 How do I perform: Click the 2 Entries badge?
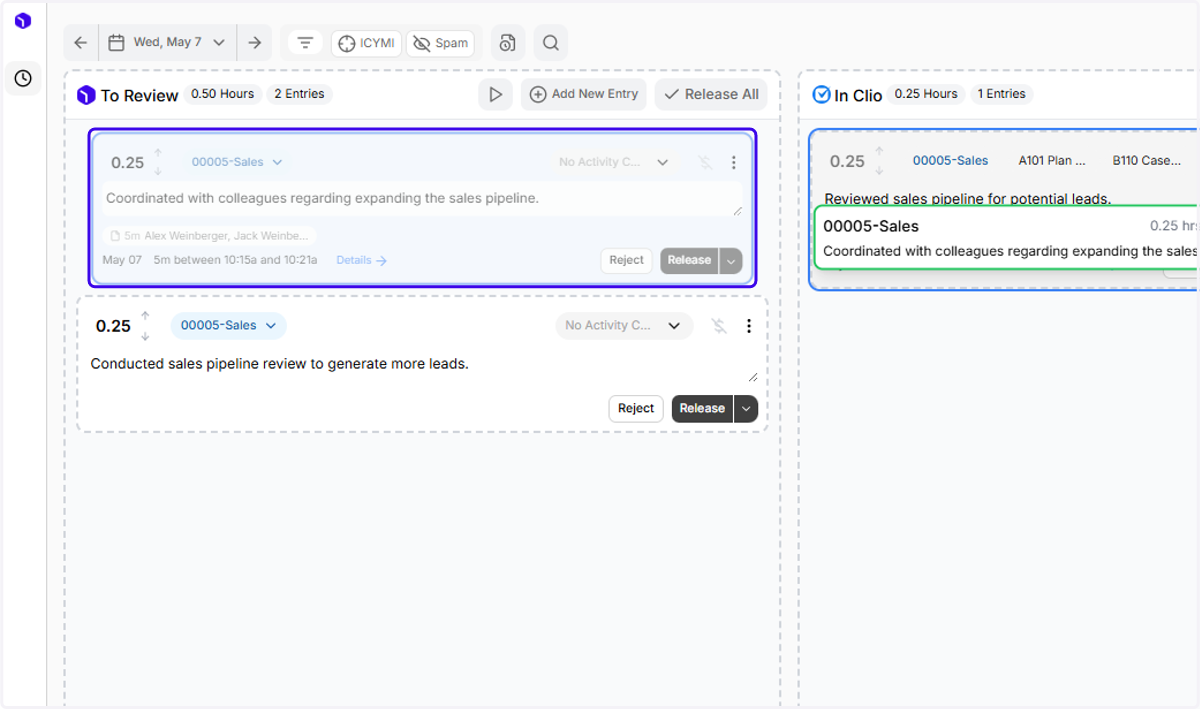click(x=299, y=94)
